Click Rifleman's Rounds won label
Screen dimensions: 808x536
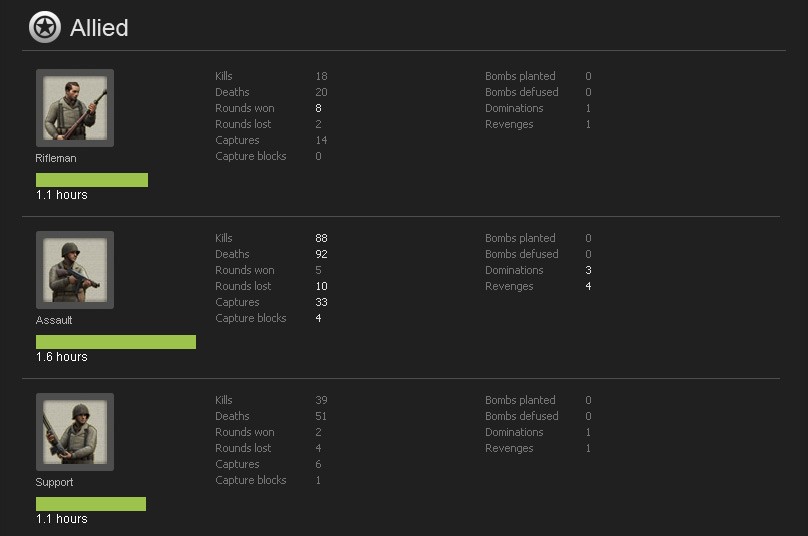(x=245, y=108)
